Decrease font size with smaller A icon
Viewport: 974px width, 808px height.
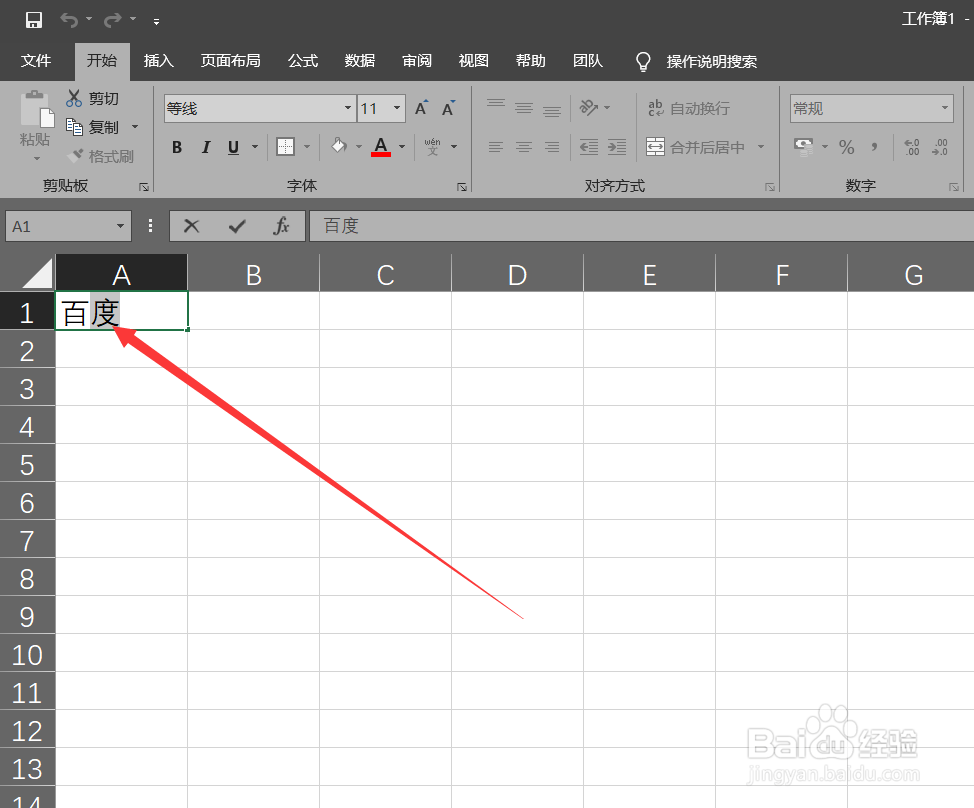tap(448, 109)
